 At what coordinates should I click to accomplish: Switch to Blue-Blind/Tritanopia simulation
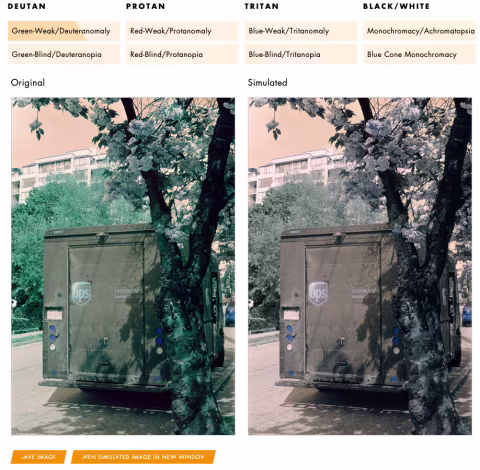tap(301, 54)
